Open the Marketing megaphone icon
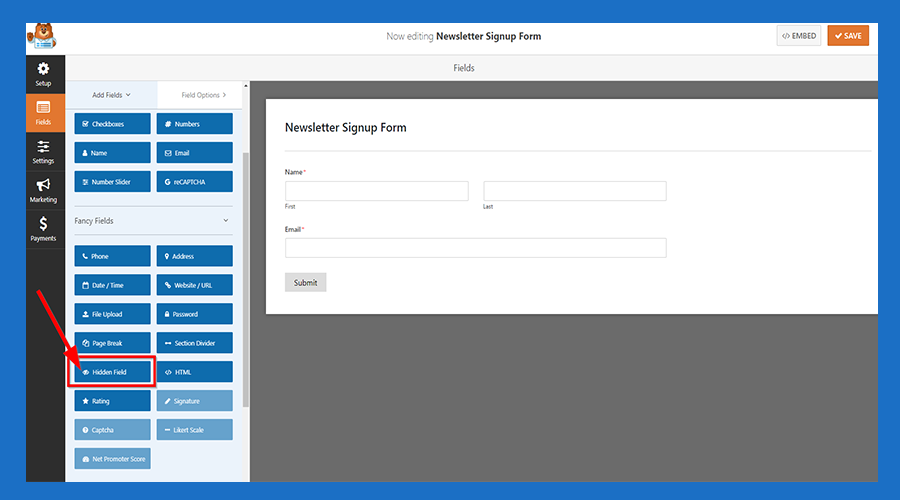The height and width of the screenshot is (500, 900). point(43,190)
